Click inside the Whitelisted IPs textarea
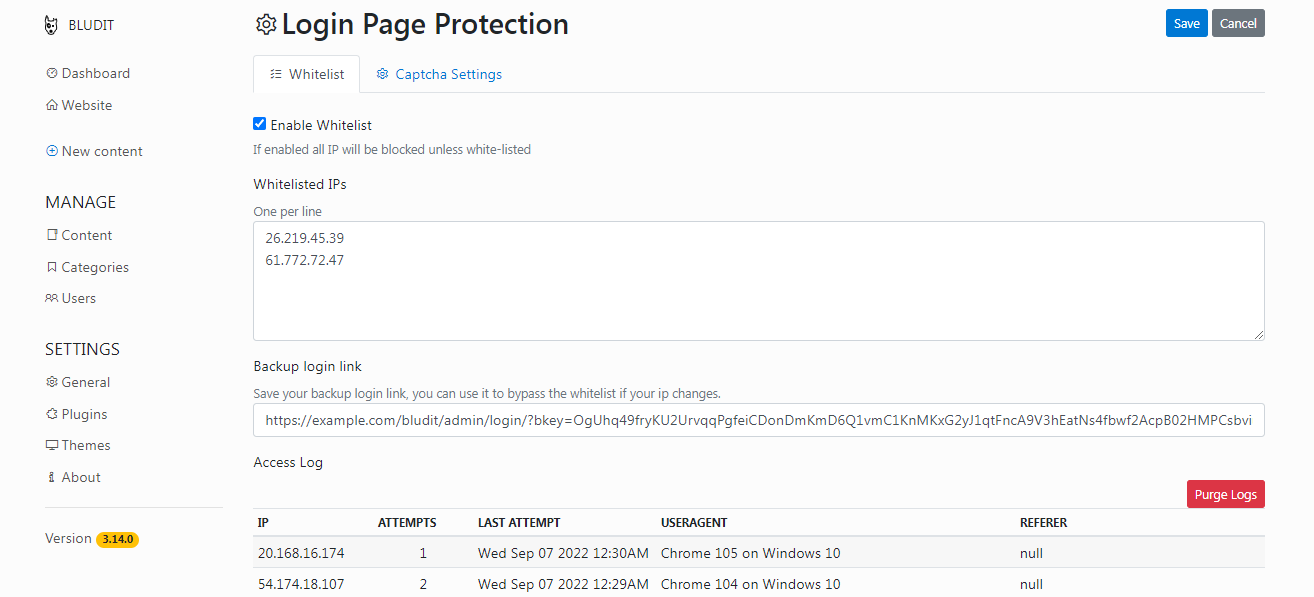Viewport: 1314px width, 597px height. tap(758, 280)
